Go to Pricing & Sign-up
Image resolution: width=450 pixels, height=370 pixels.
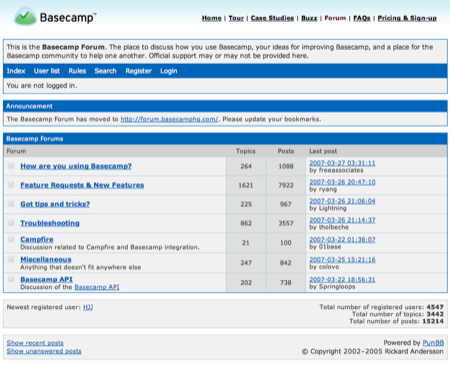pos(407,18)
